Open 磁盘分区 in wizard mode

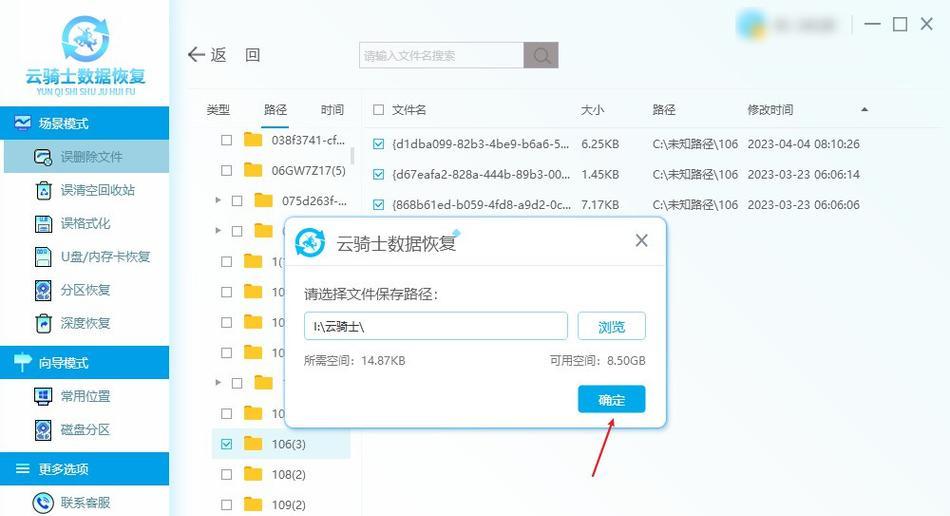click(85, 430)
